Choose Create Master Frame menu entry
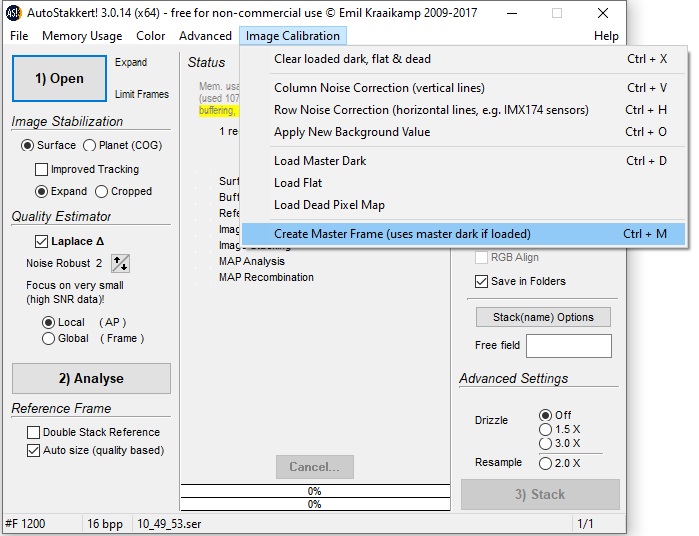This screenshot has width=699, height=536. pyautogui.click(x=402, y=234)
